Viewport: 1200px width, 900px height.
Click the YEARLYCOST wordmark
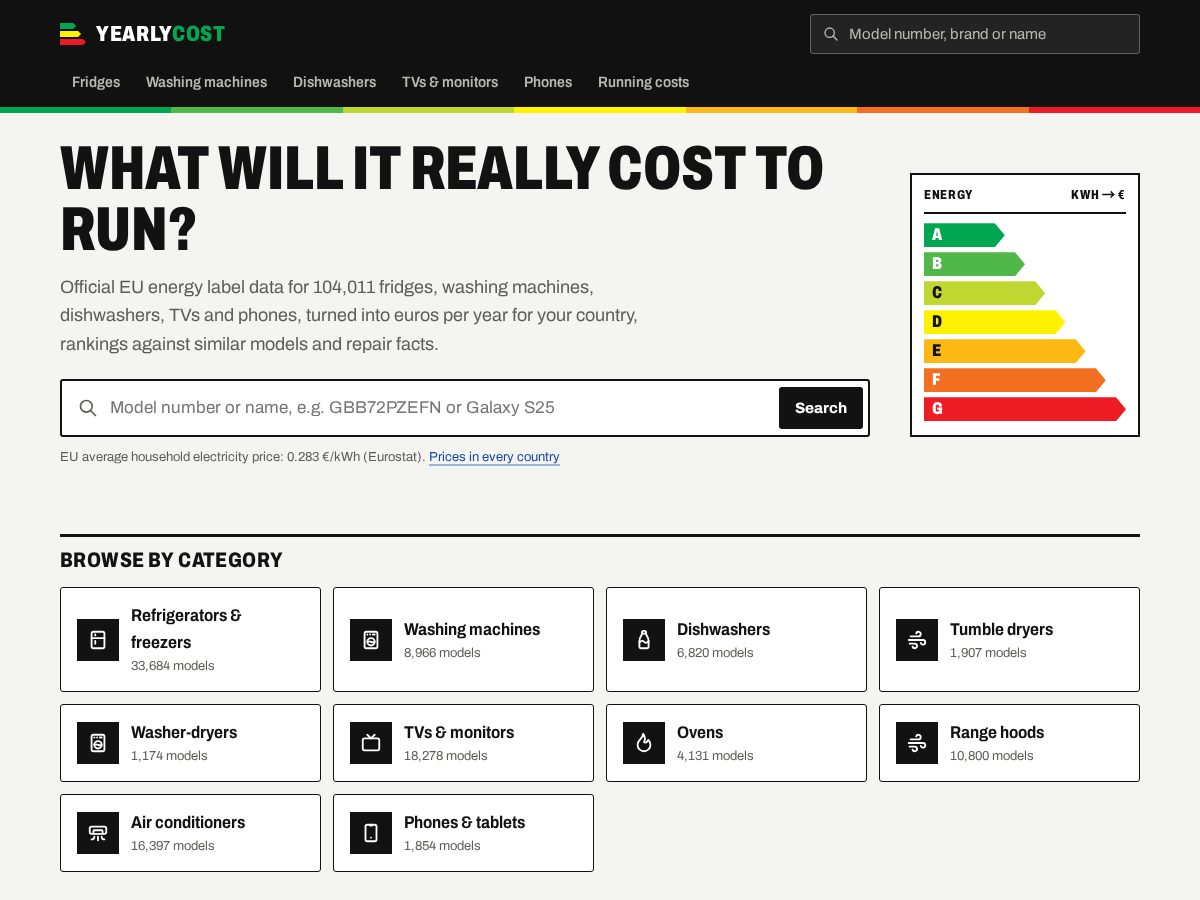click(160, 34)
